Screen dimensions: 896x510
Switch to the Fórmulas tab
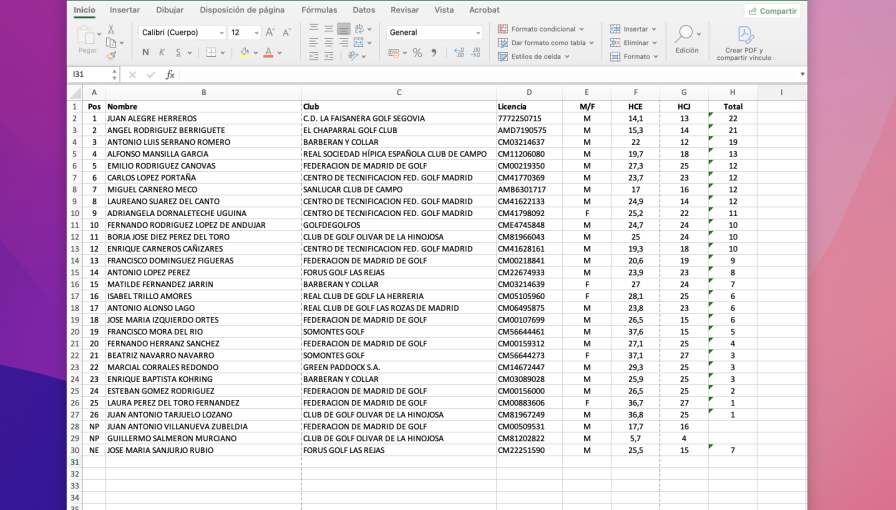319,10
